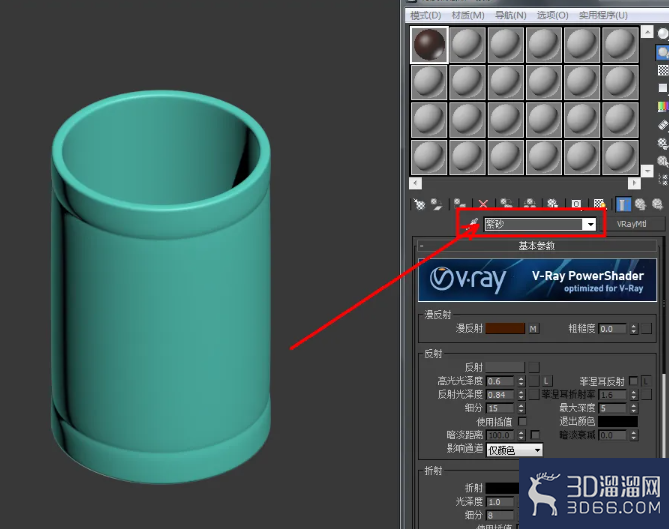Click the 反射光泽度 value field 0.84

click(x=501, y=395)
